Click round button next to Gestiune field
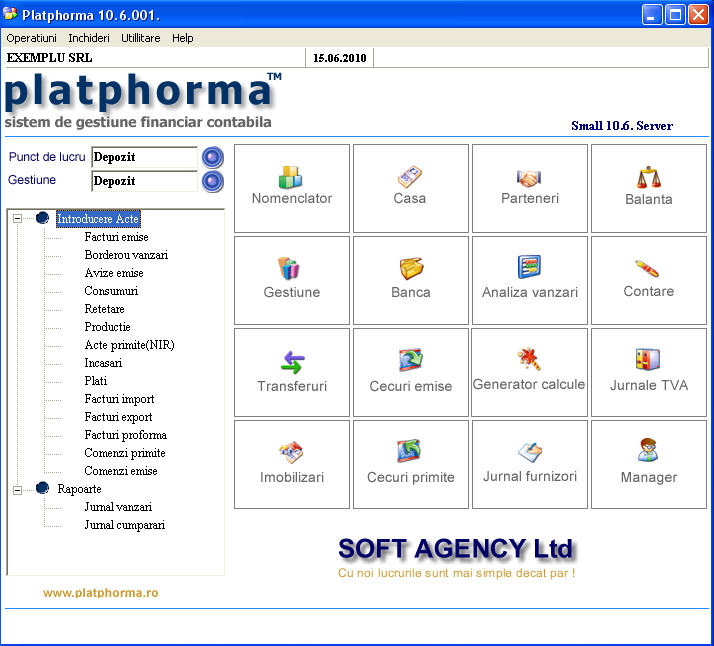 coord(213,181)
